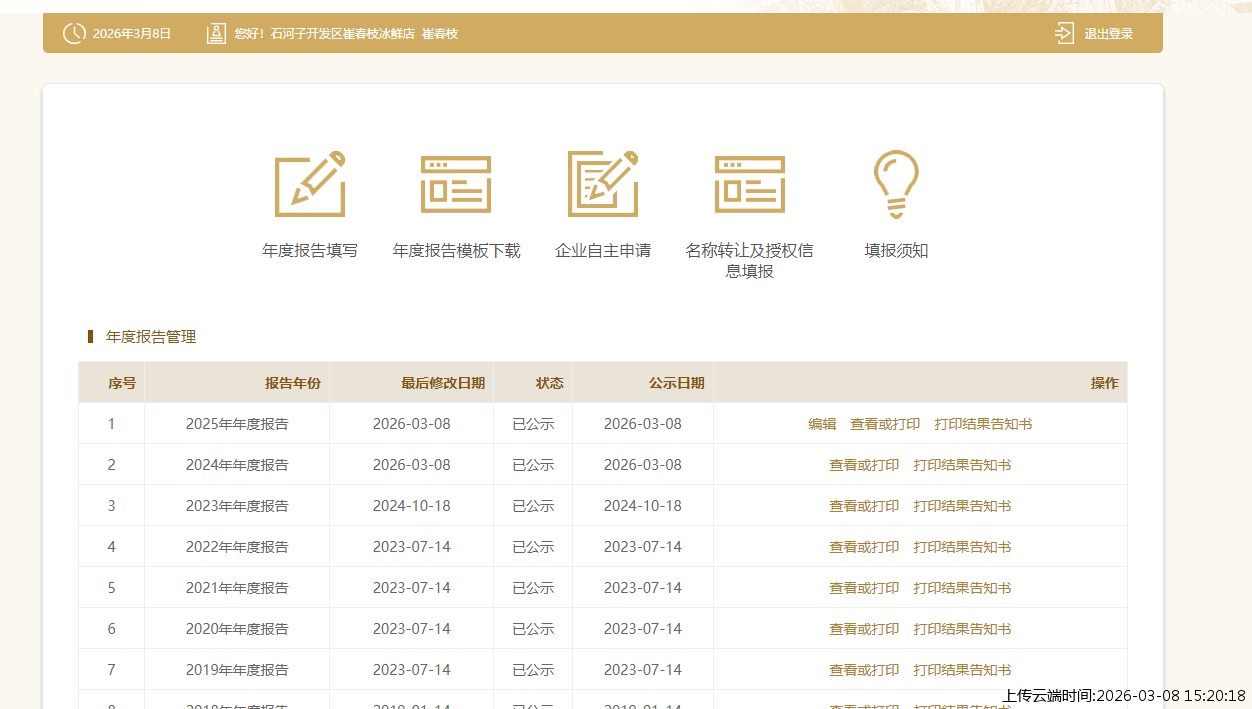Screen dimensions: 1252x709
Task: Click the 退出登录 link
Action: pyautogui.click(x=1108, y=34)
